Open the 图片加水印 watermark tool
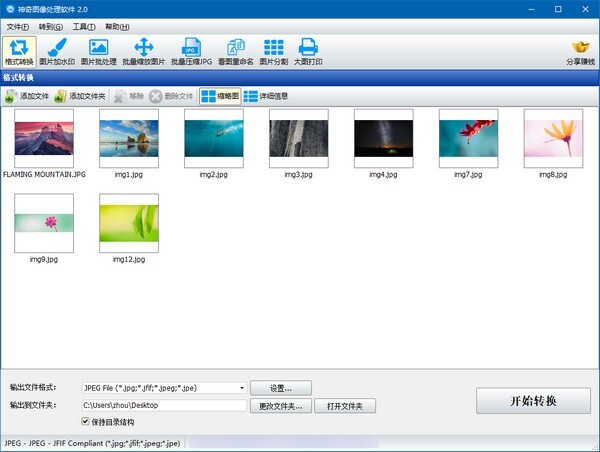Viewport: 600px width, 452px height. click(x=58, y=52)
